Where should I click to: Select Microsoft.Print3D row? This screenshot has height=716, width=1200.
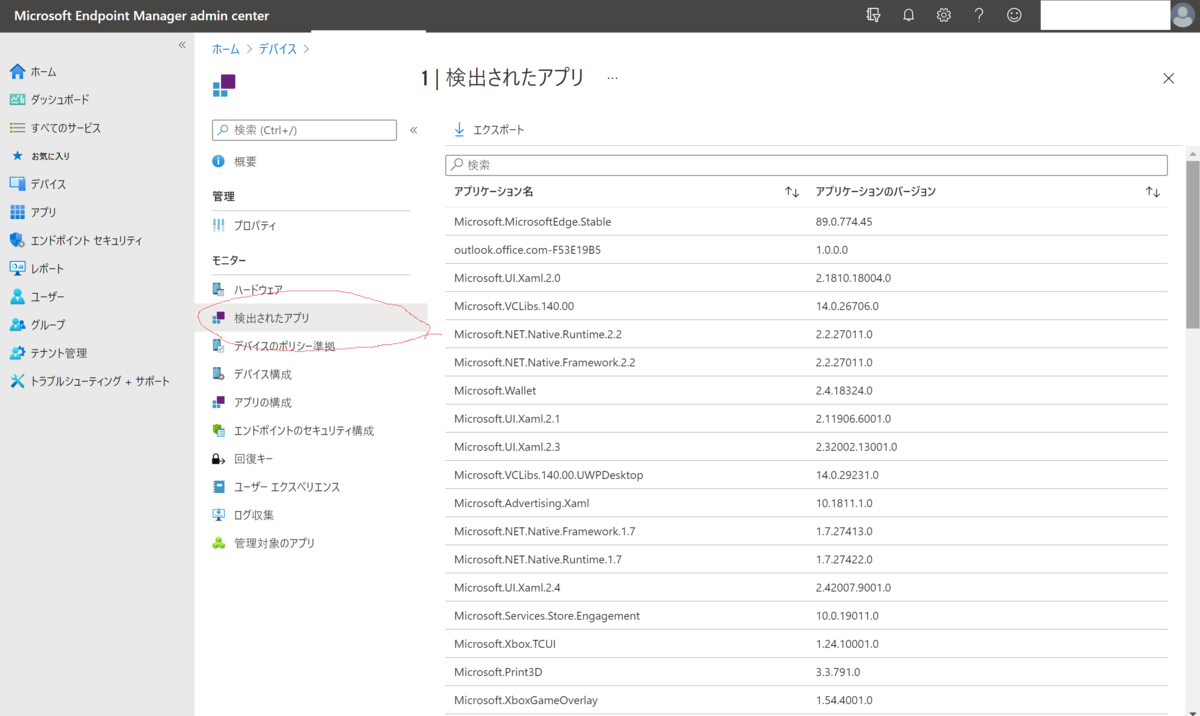point(806,672)
